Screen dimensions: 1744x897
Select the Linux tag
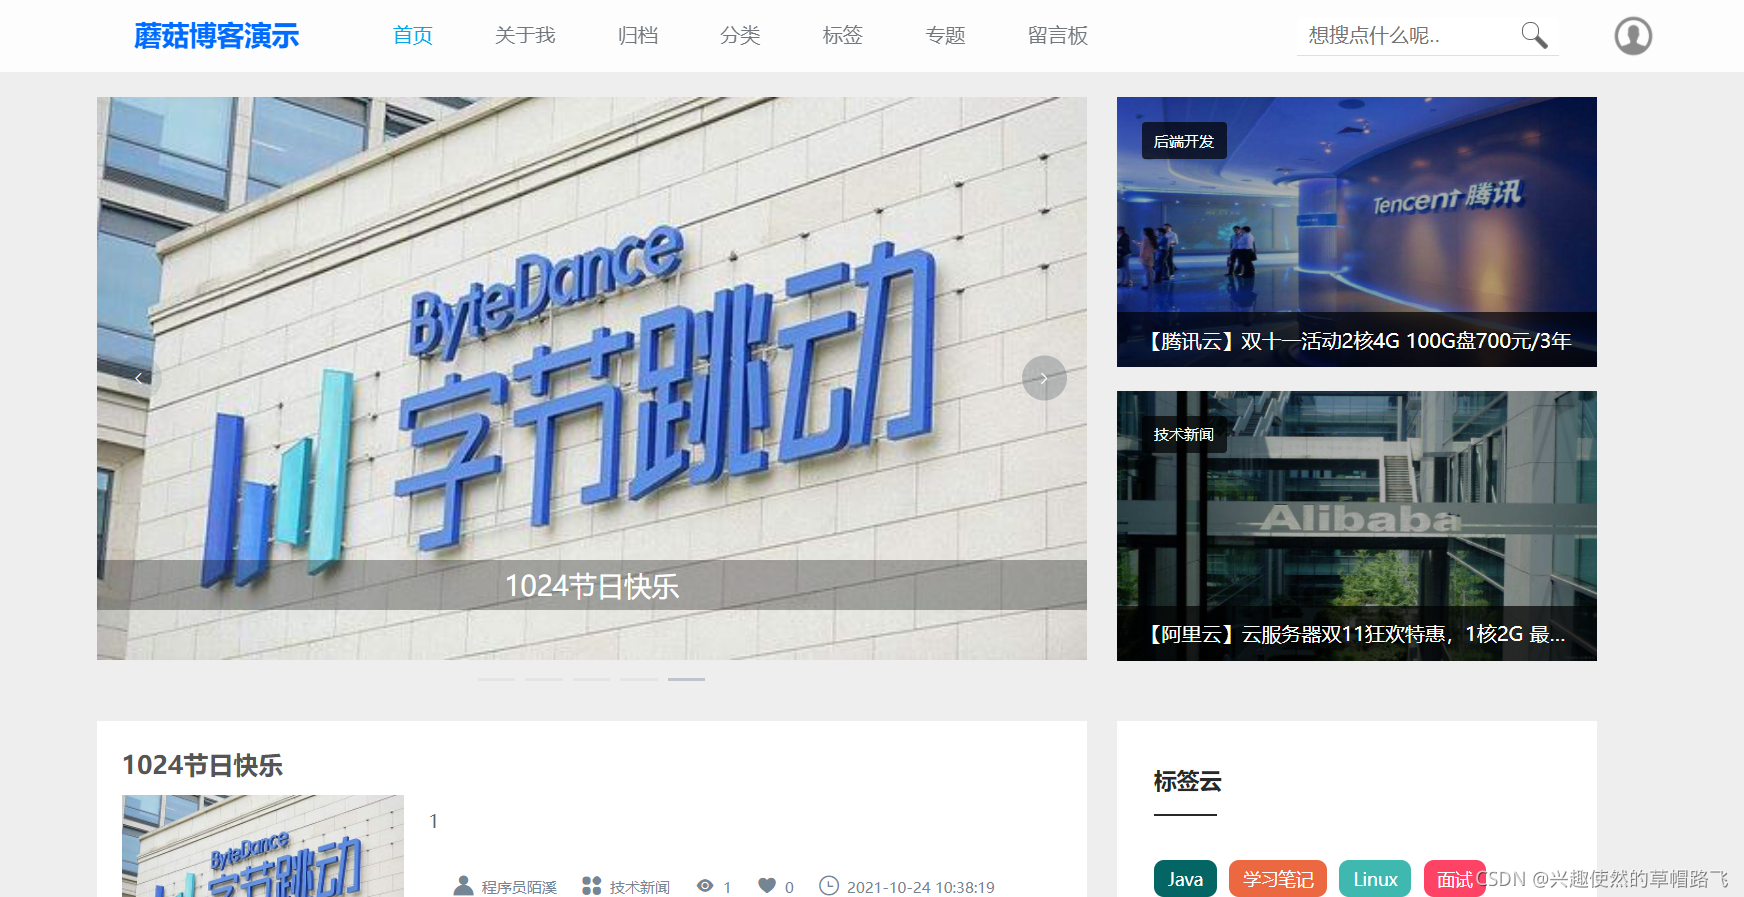[1375, 879]
